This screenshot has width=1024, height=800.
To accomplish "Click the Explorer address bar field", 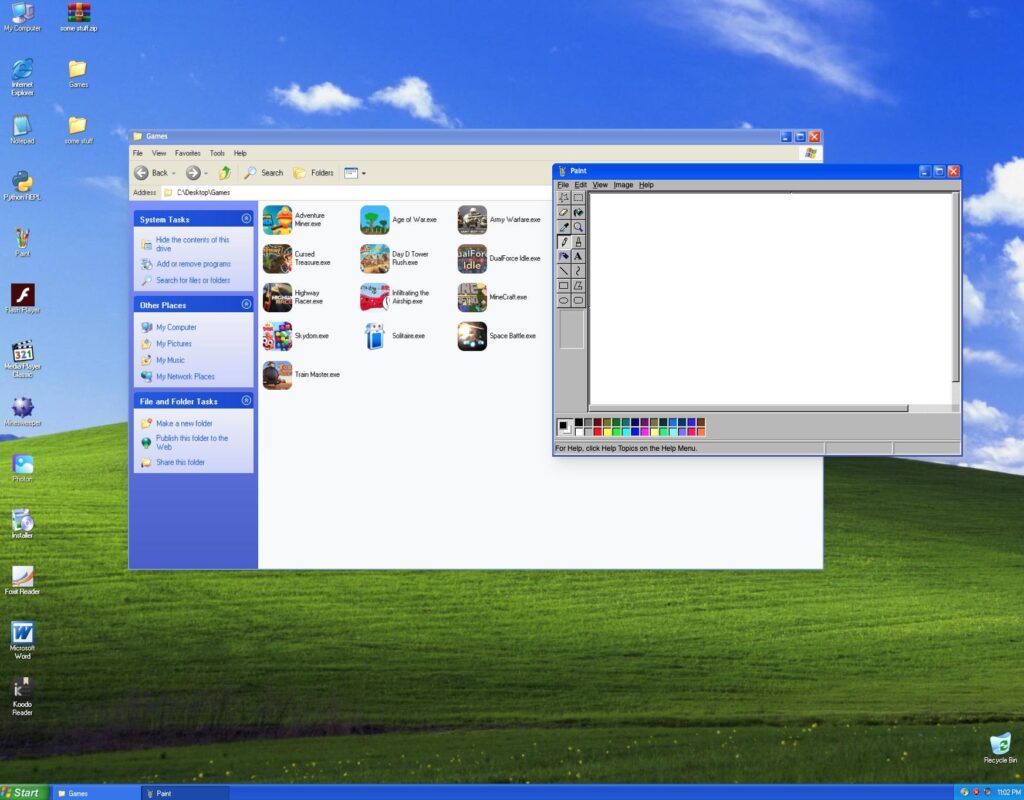I will (480, 192).
